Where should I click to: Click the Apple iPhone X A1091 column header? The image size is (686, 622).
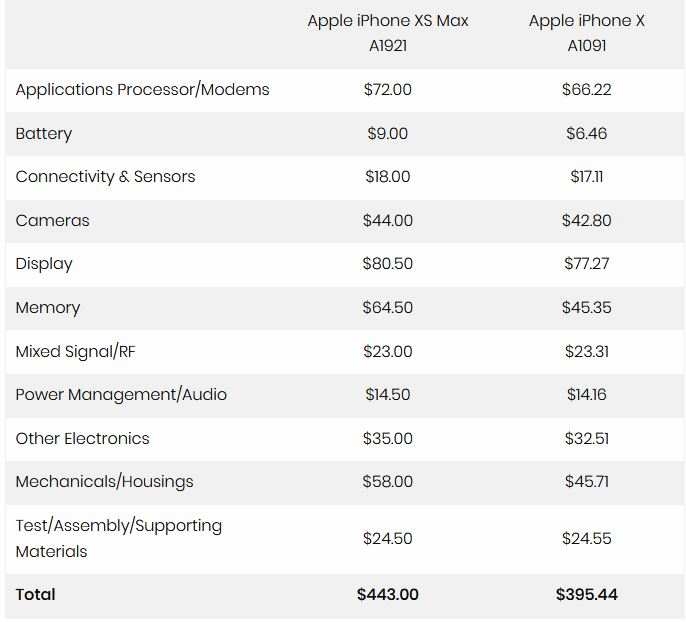[586, 33]
